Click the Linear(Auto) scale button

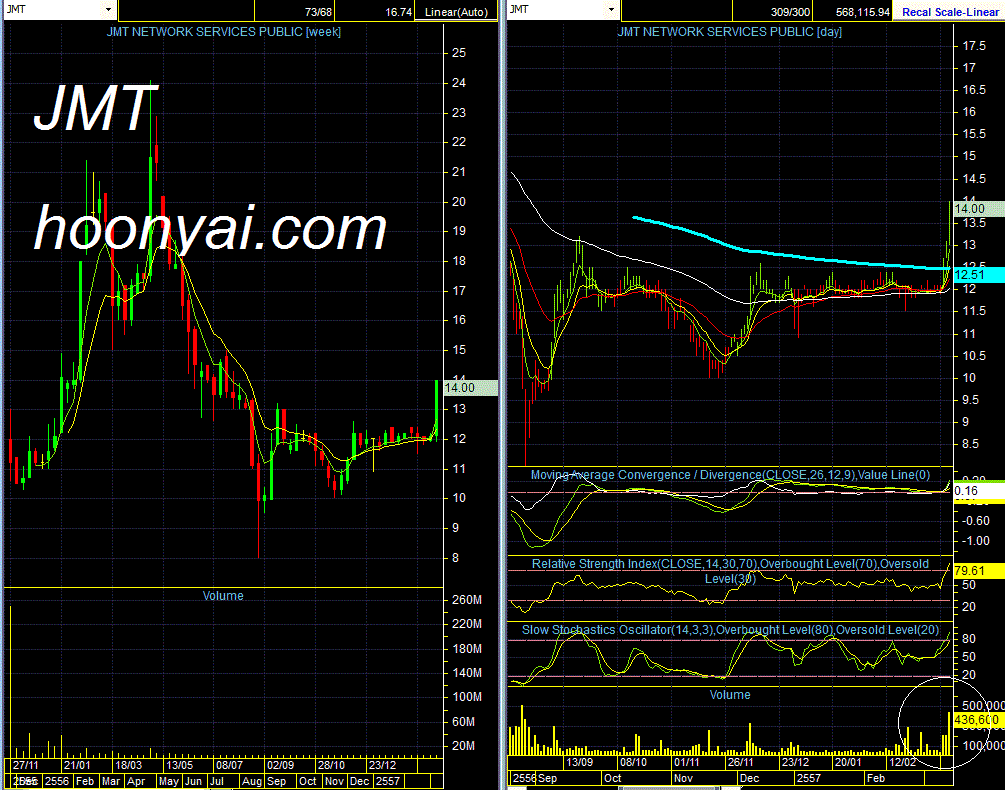(x=456, y=12)
